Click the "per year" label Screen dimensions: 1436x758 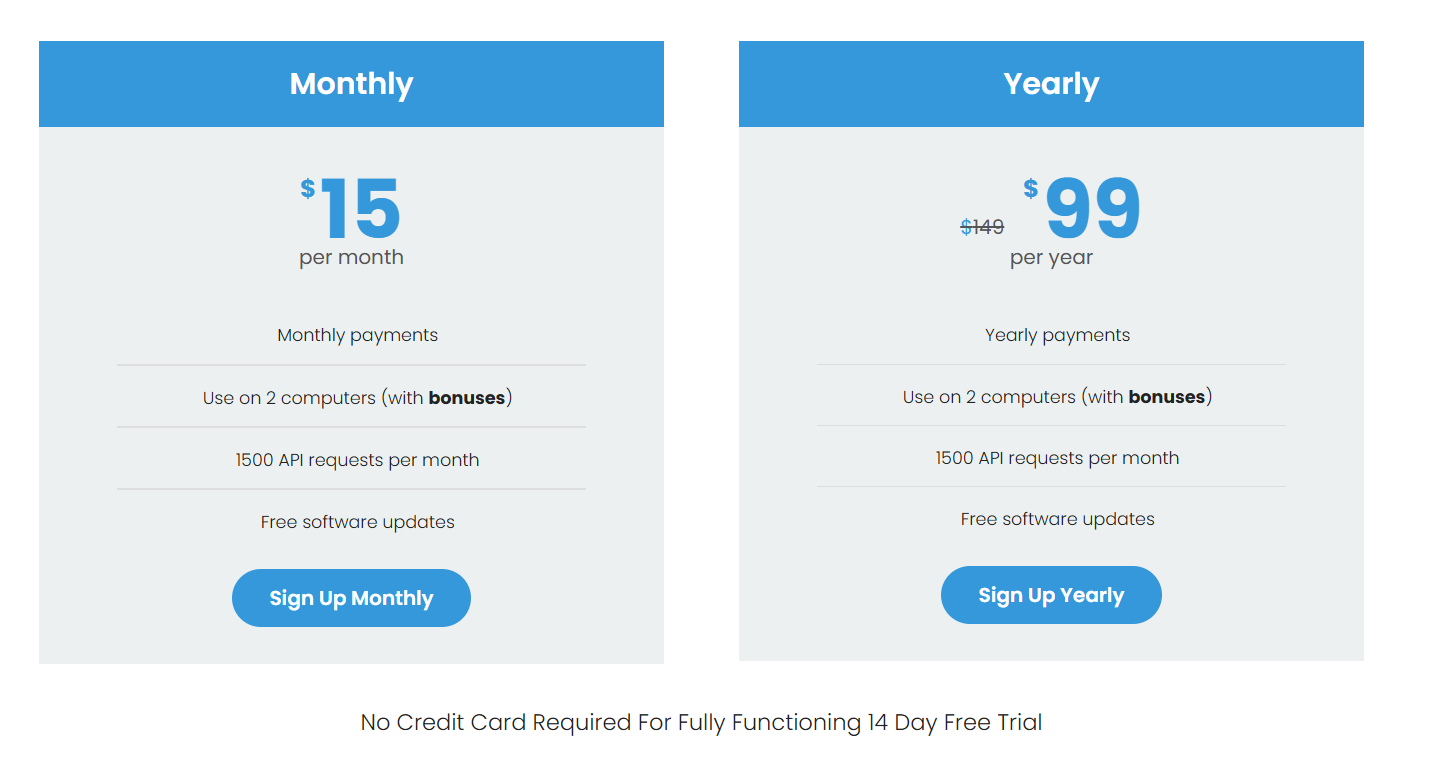tap(1051, 258)
